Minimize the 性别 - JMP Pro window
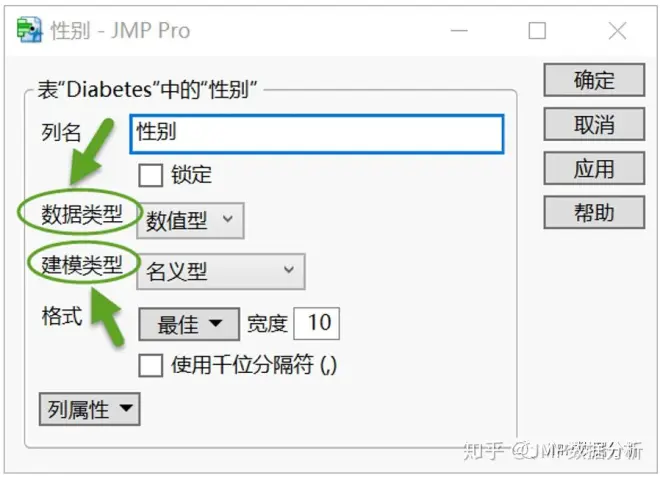This screenshot has width=660, height=478. pos(459,31)
